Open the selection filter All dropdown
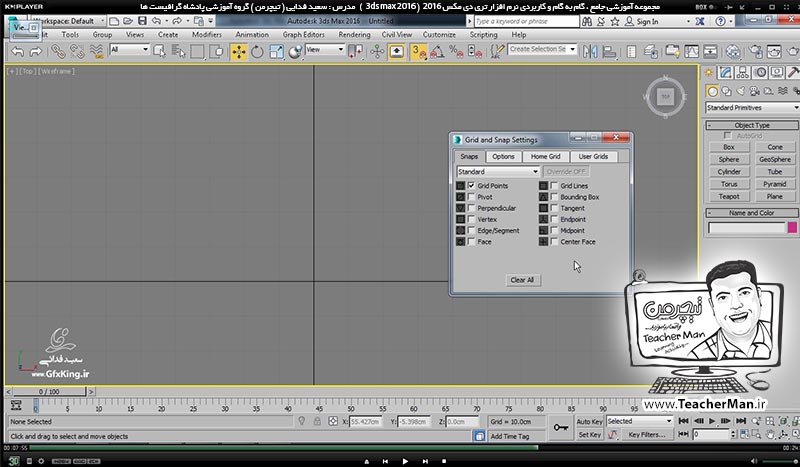The width and height of the screenshot is (800, 467). 129,50
